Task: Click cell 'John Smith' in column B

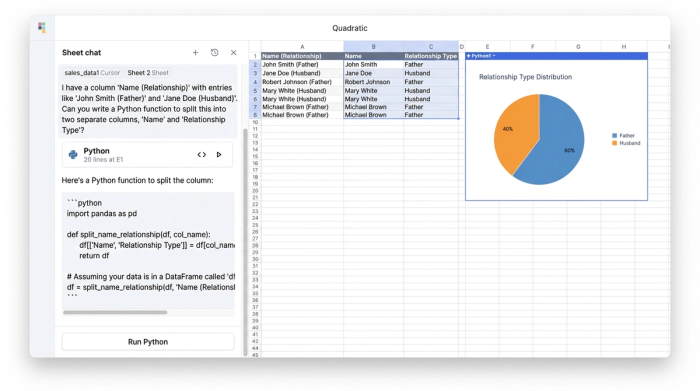Action: [373, 65]
